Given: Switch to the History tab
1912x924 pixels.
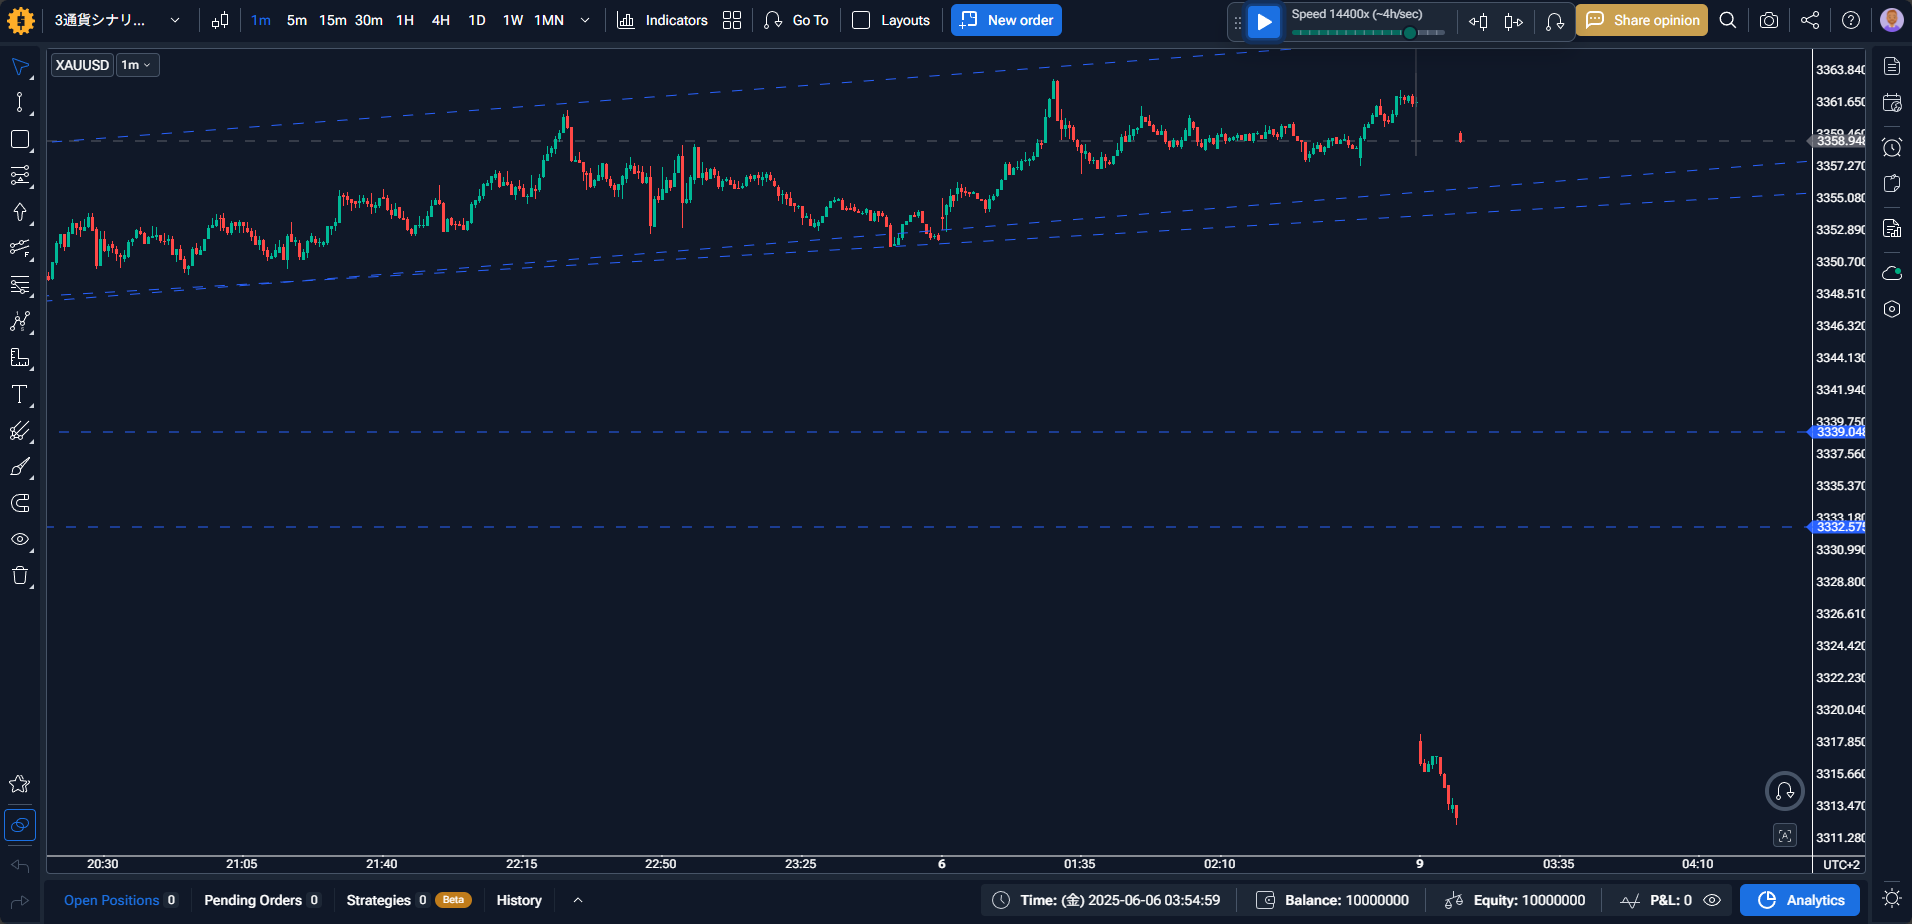Looking at the screenshot, I should point(519,900).
